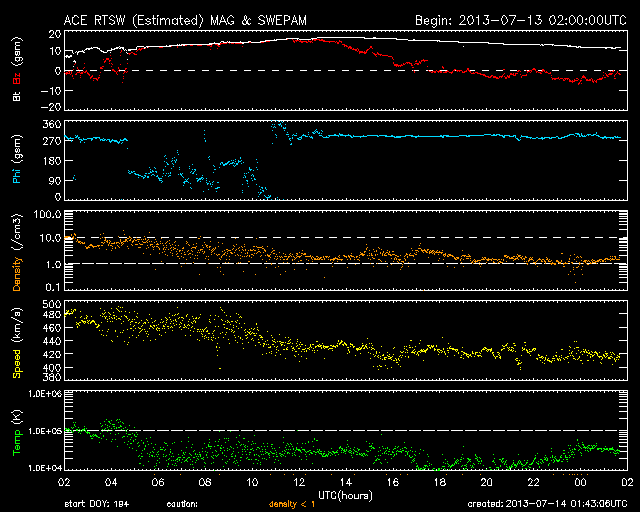Click the 'created: 2013-07-14 01:43:06UTC' timestamp
Image resolution: width=640 pixels, height=512 pixels.
(x=547, y=504)
